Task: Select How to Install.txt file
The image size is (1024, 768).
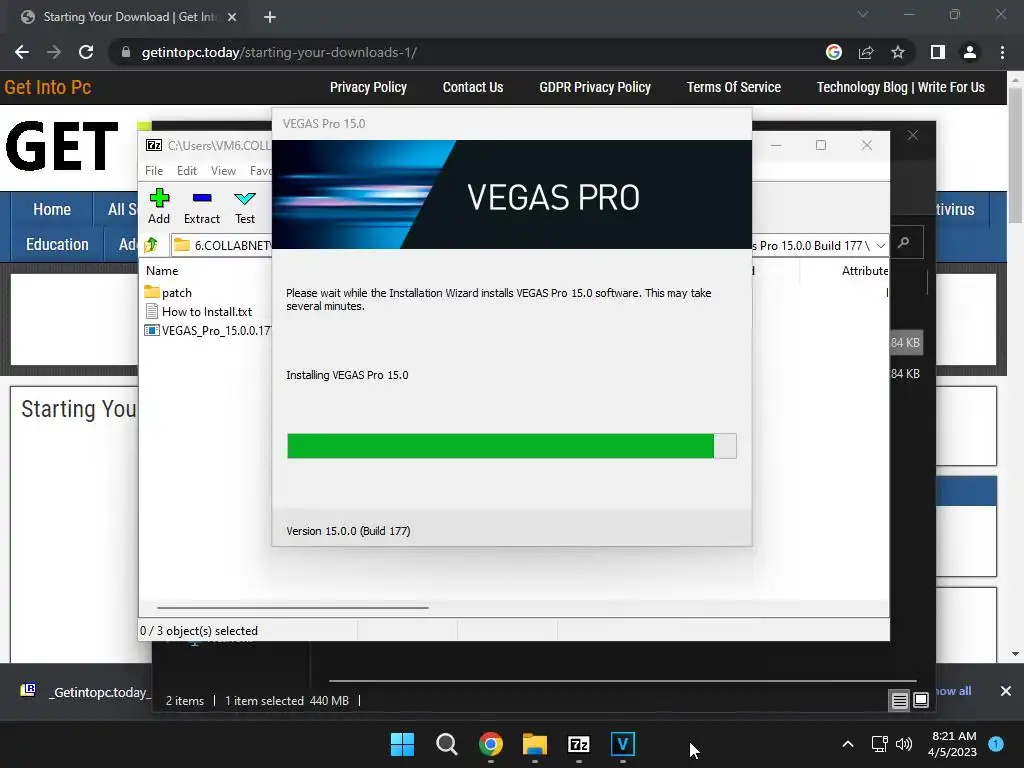Action: tap(199, 312)
